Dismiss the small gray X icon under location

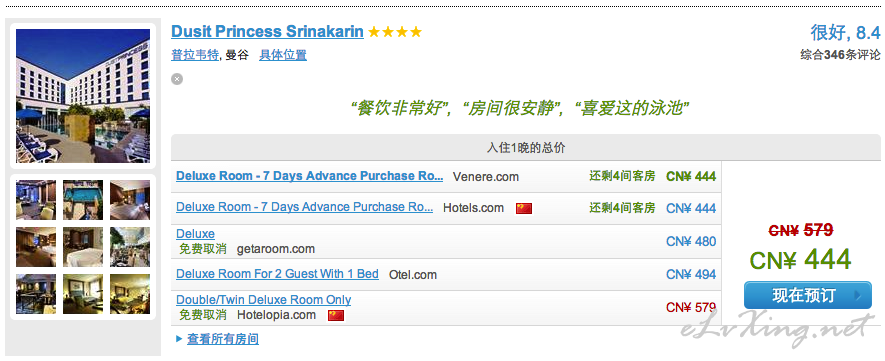(177, 79)
